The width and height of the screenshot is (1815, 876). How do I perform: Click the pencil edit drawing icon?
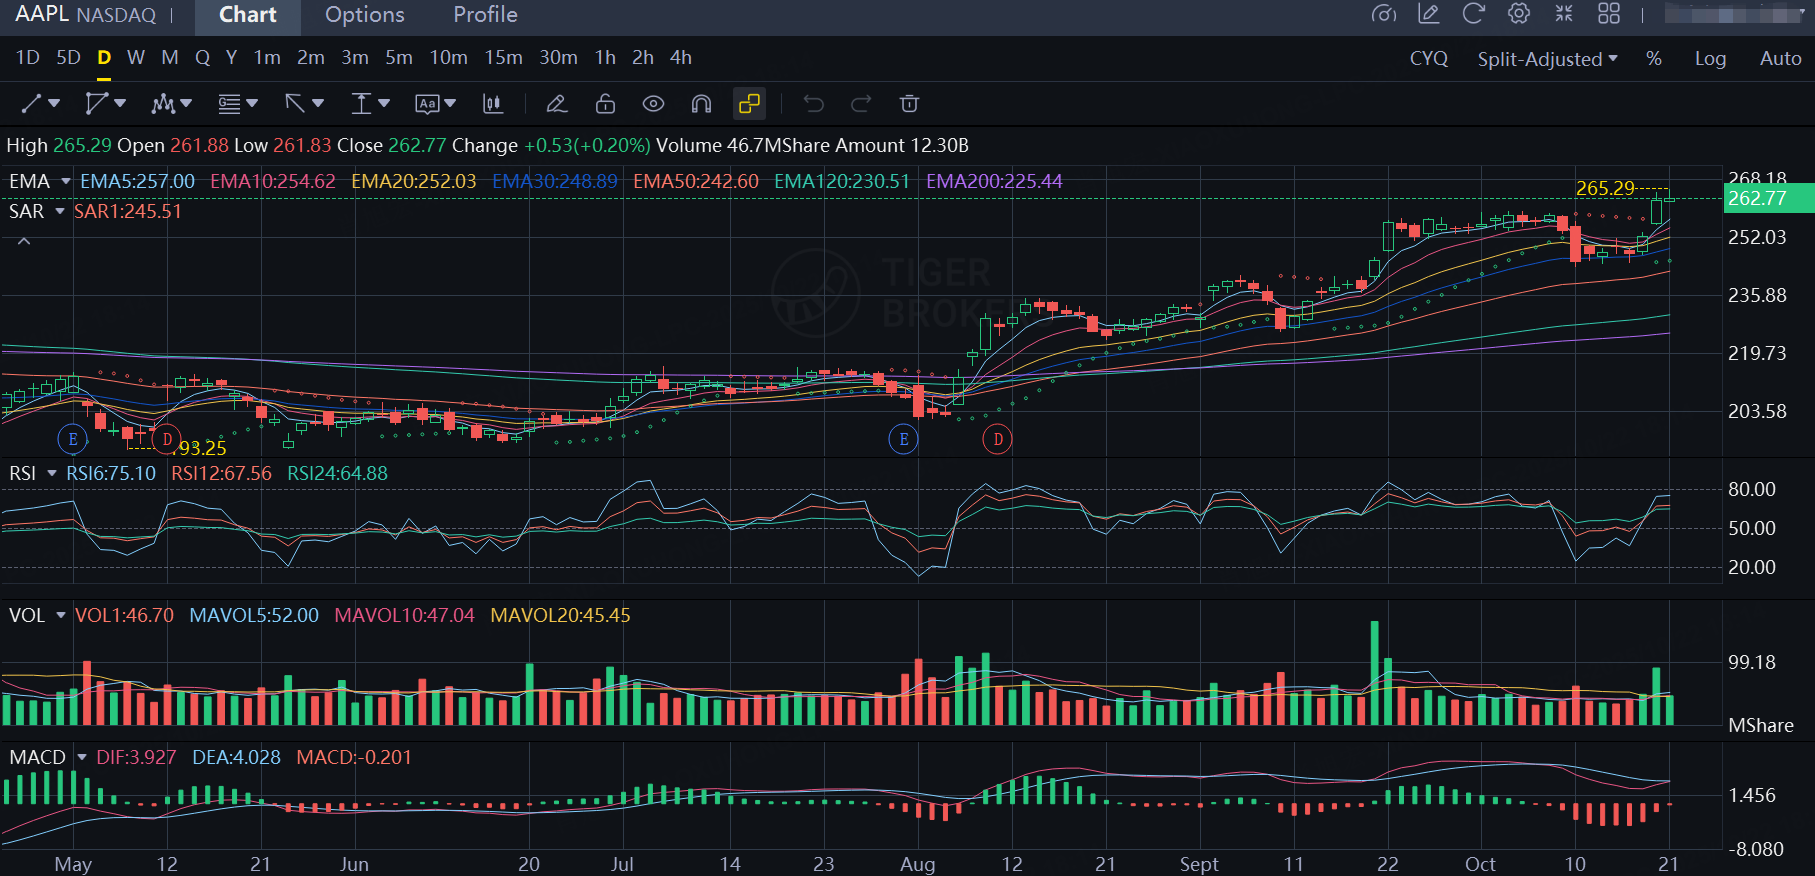(x=557, y=104)
